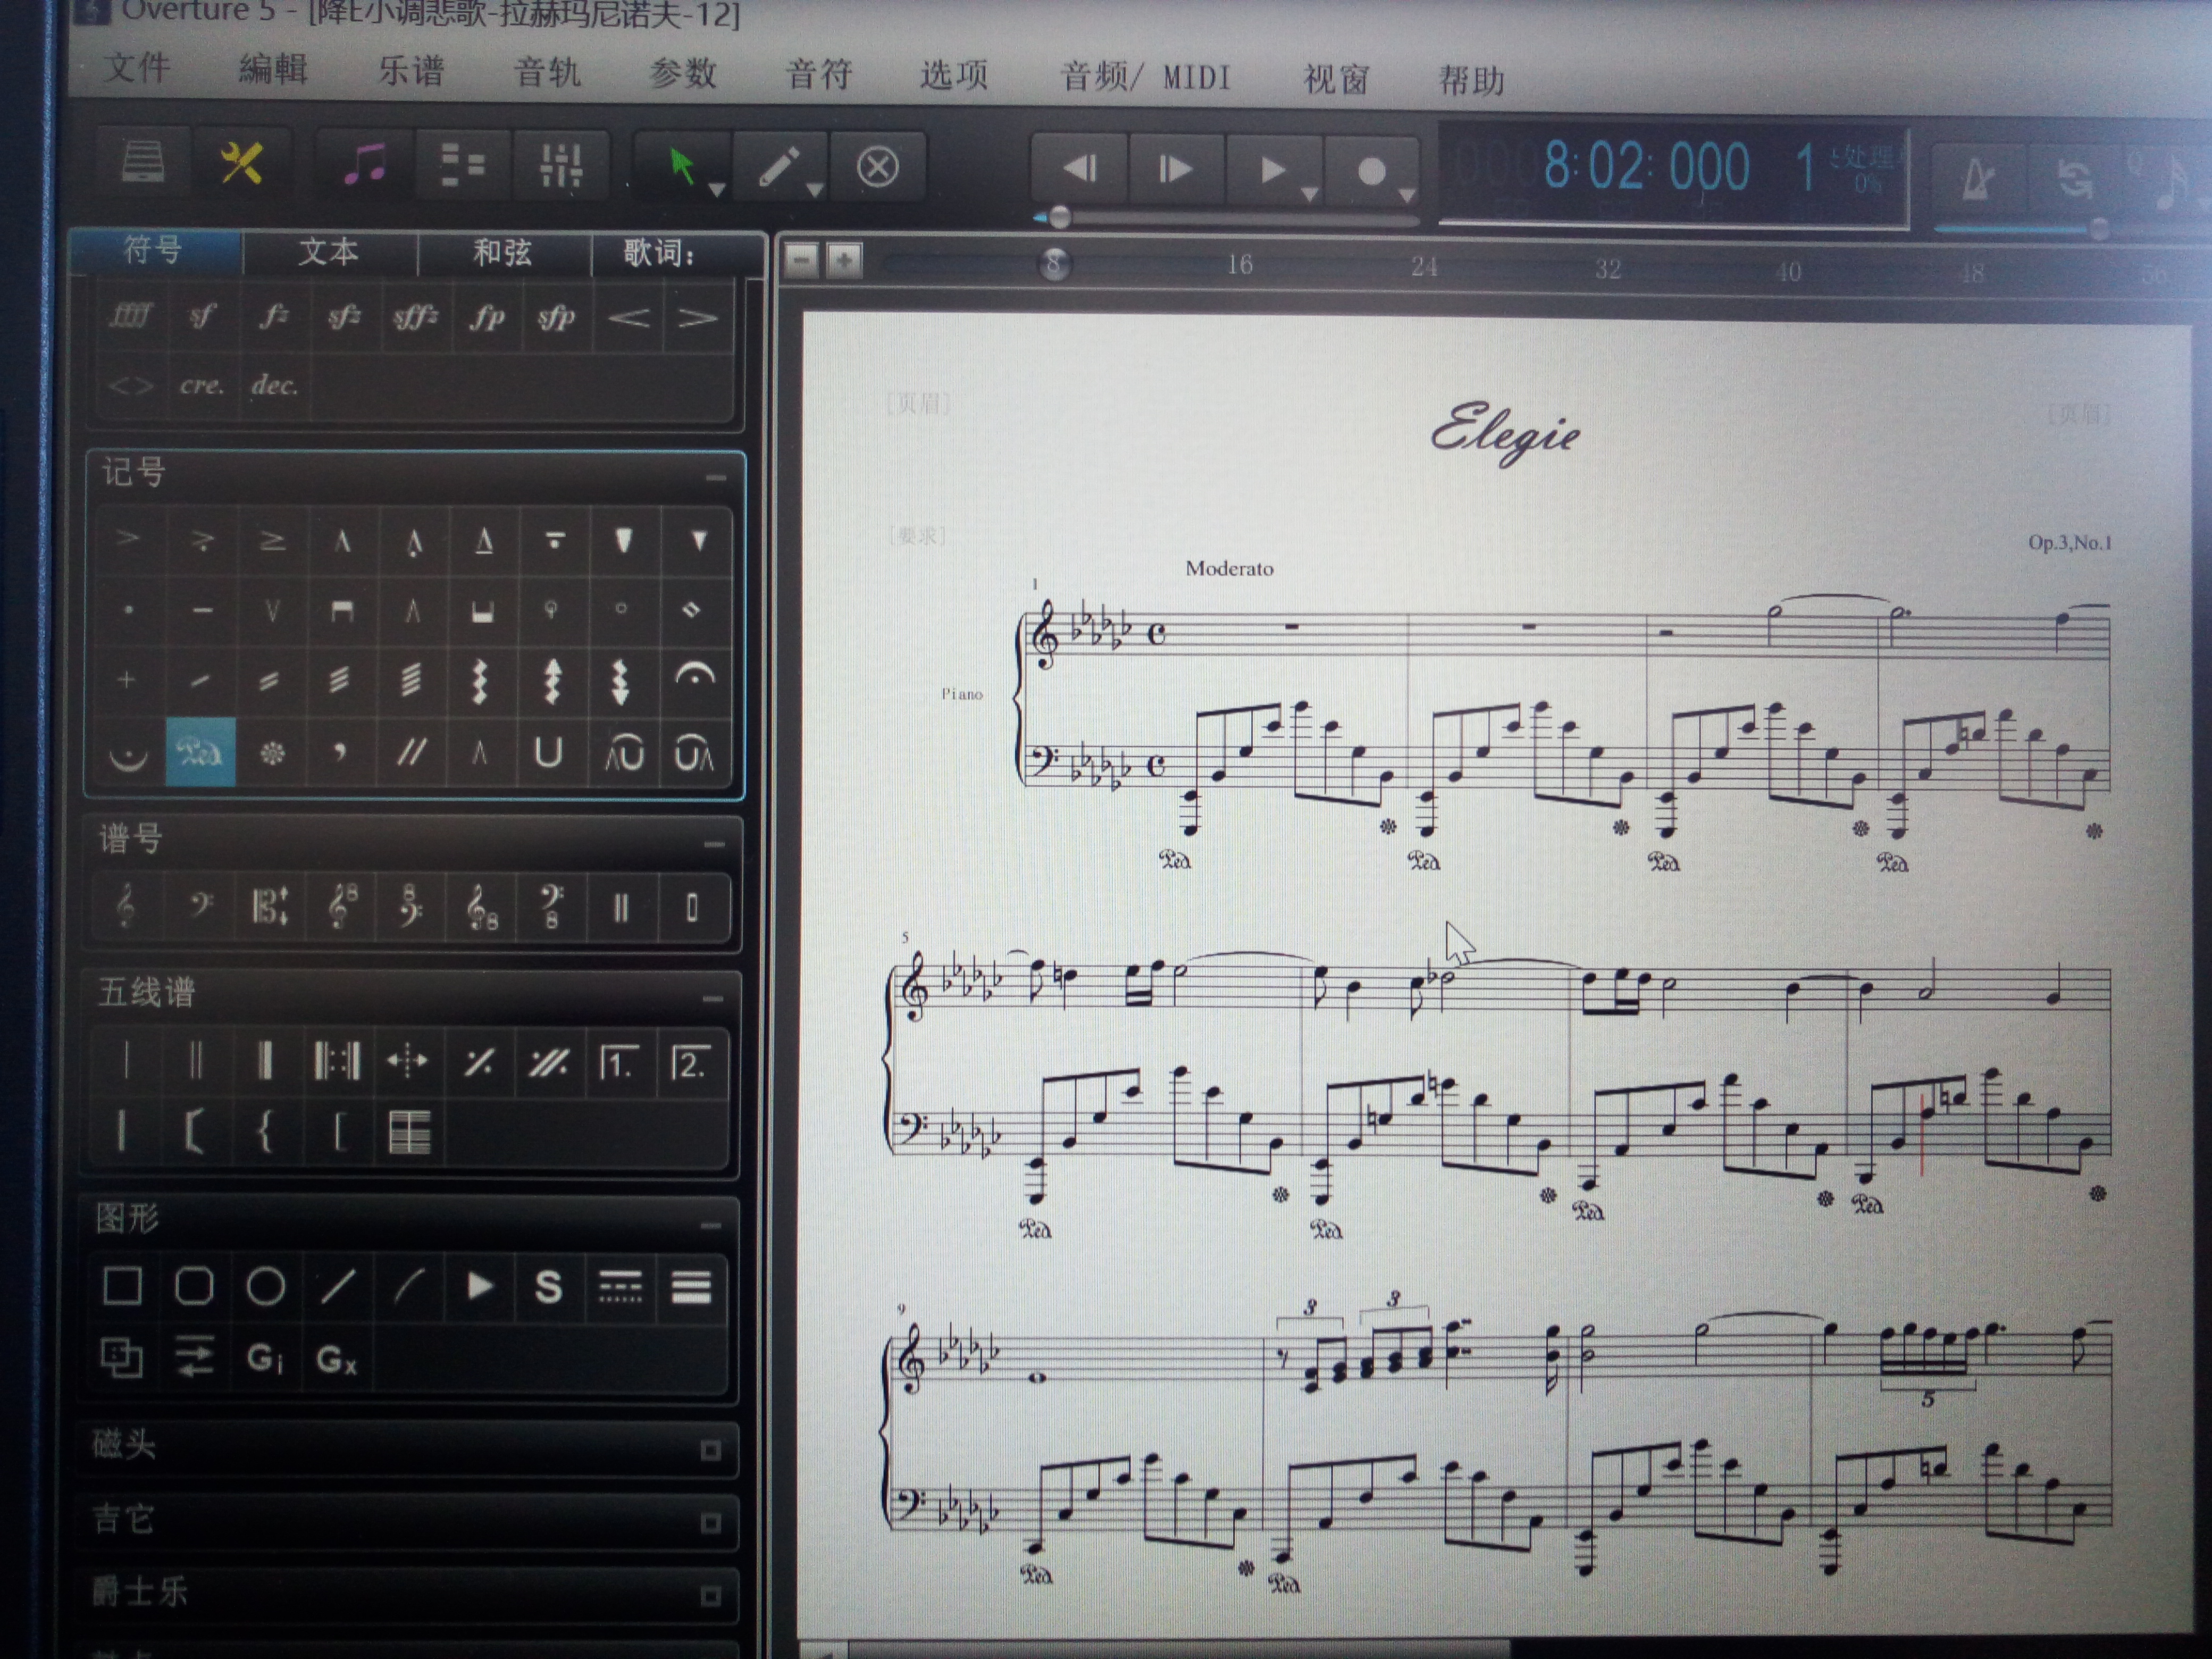This screenshot has width=2212, height=1659.
Task: Open the pencil tool dropdown arrow
Action: point(815,190)
